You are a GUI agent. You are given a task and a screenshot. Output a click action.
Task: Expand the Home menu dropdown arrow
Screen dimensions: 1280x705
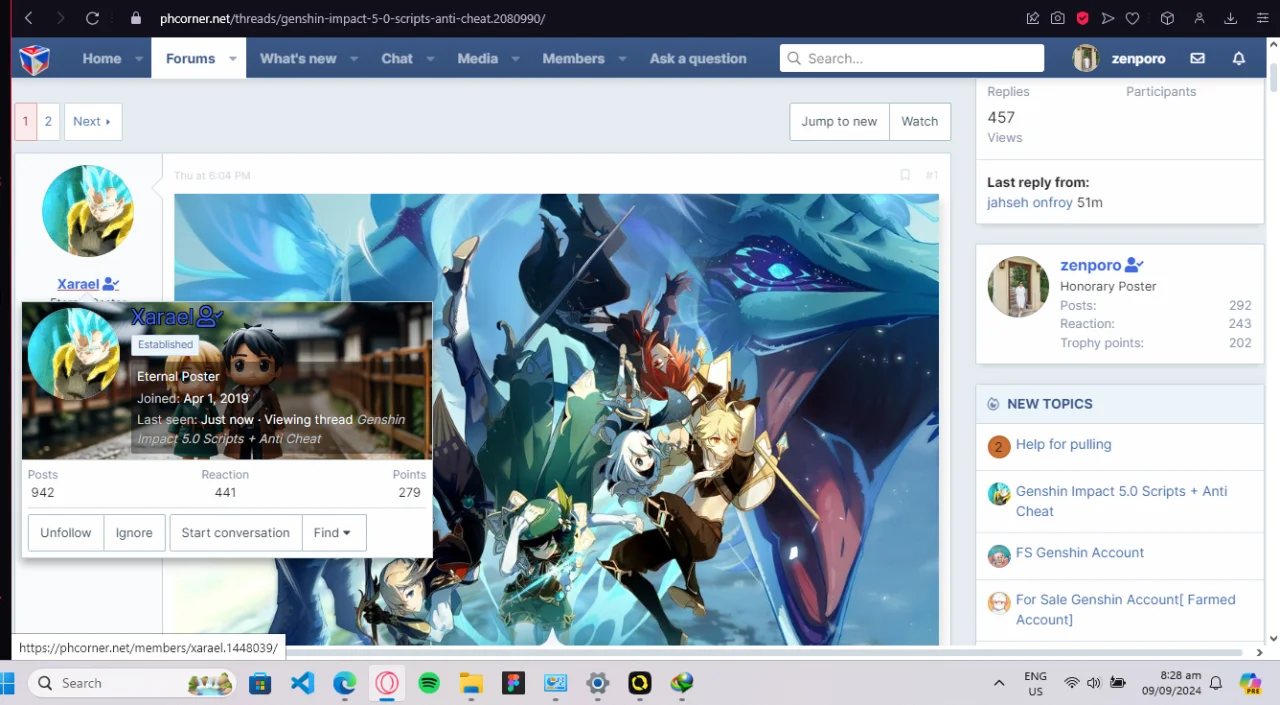pos(139,59)
